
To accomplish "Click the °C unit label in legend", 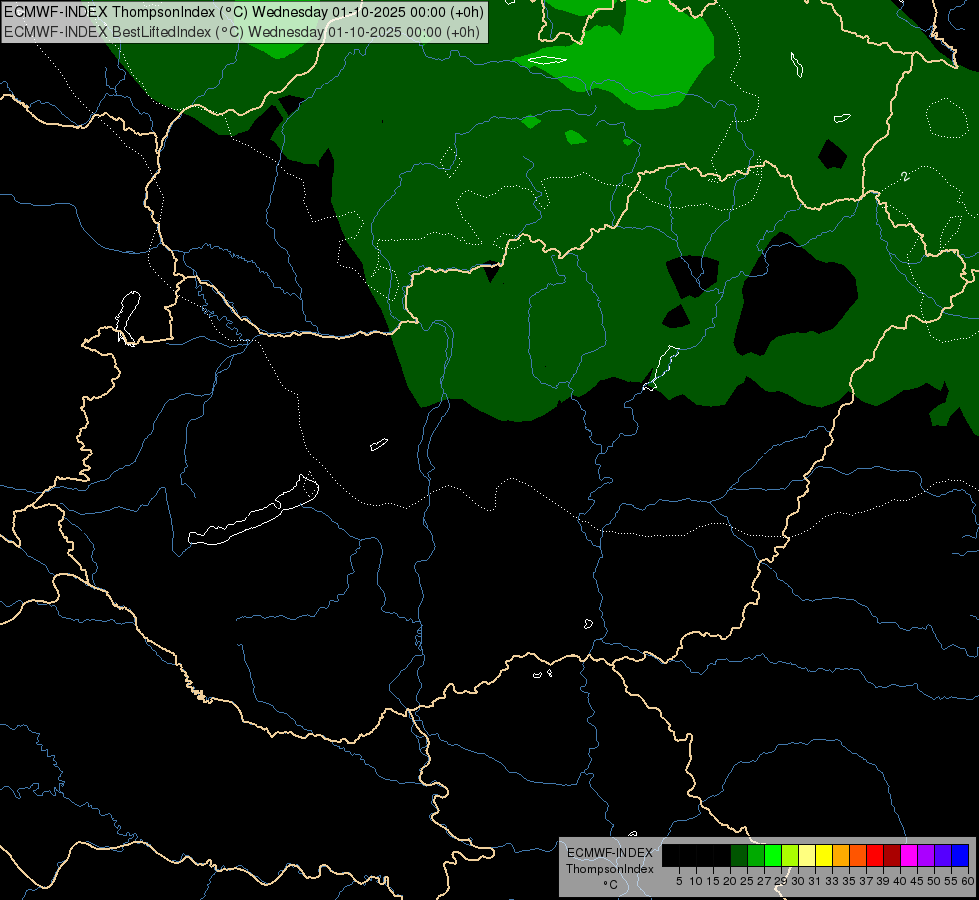I will [610, 884].
